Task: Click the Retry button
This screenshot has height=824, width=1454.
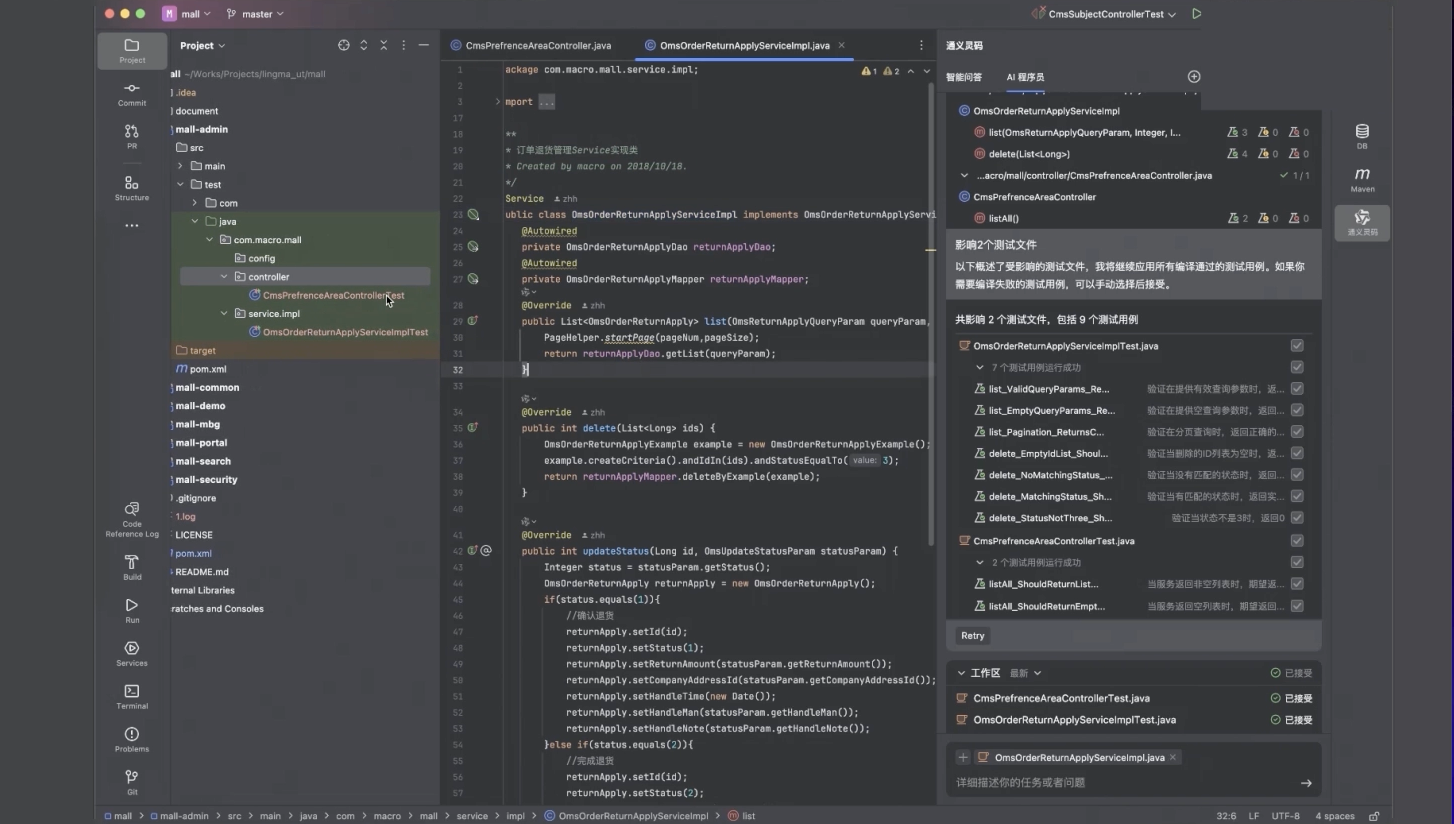Action: tap(973, 636)
